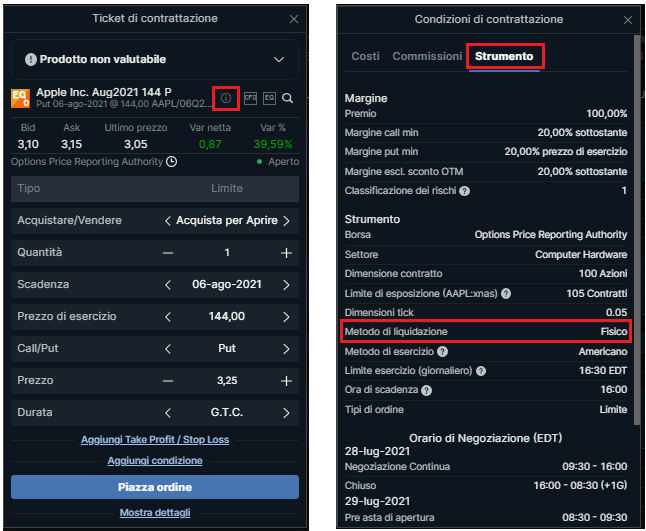646x531 pixels.
Task: Click the Scadenza value 06-ago-2021
Action: coord(227,285)
